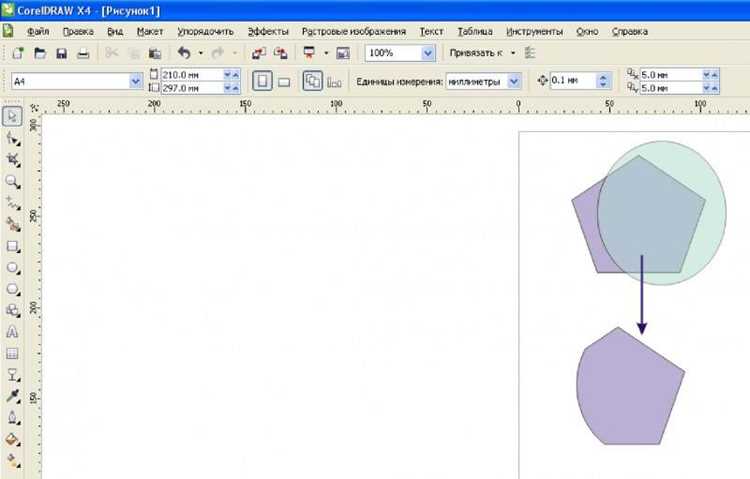This screenshot has height=479, width=750.
Task: Select the Smart Fill tool
Action: (x=12, y=224)
